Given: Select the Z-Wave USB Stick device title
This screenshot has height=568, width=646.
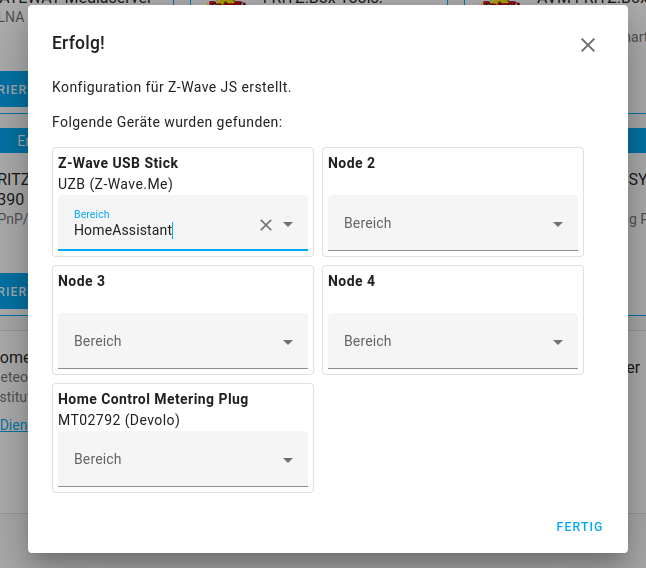Looking at the screenshot, I should pos(118,163).
